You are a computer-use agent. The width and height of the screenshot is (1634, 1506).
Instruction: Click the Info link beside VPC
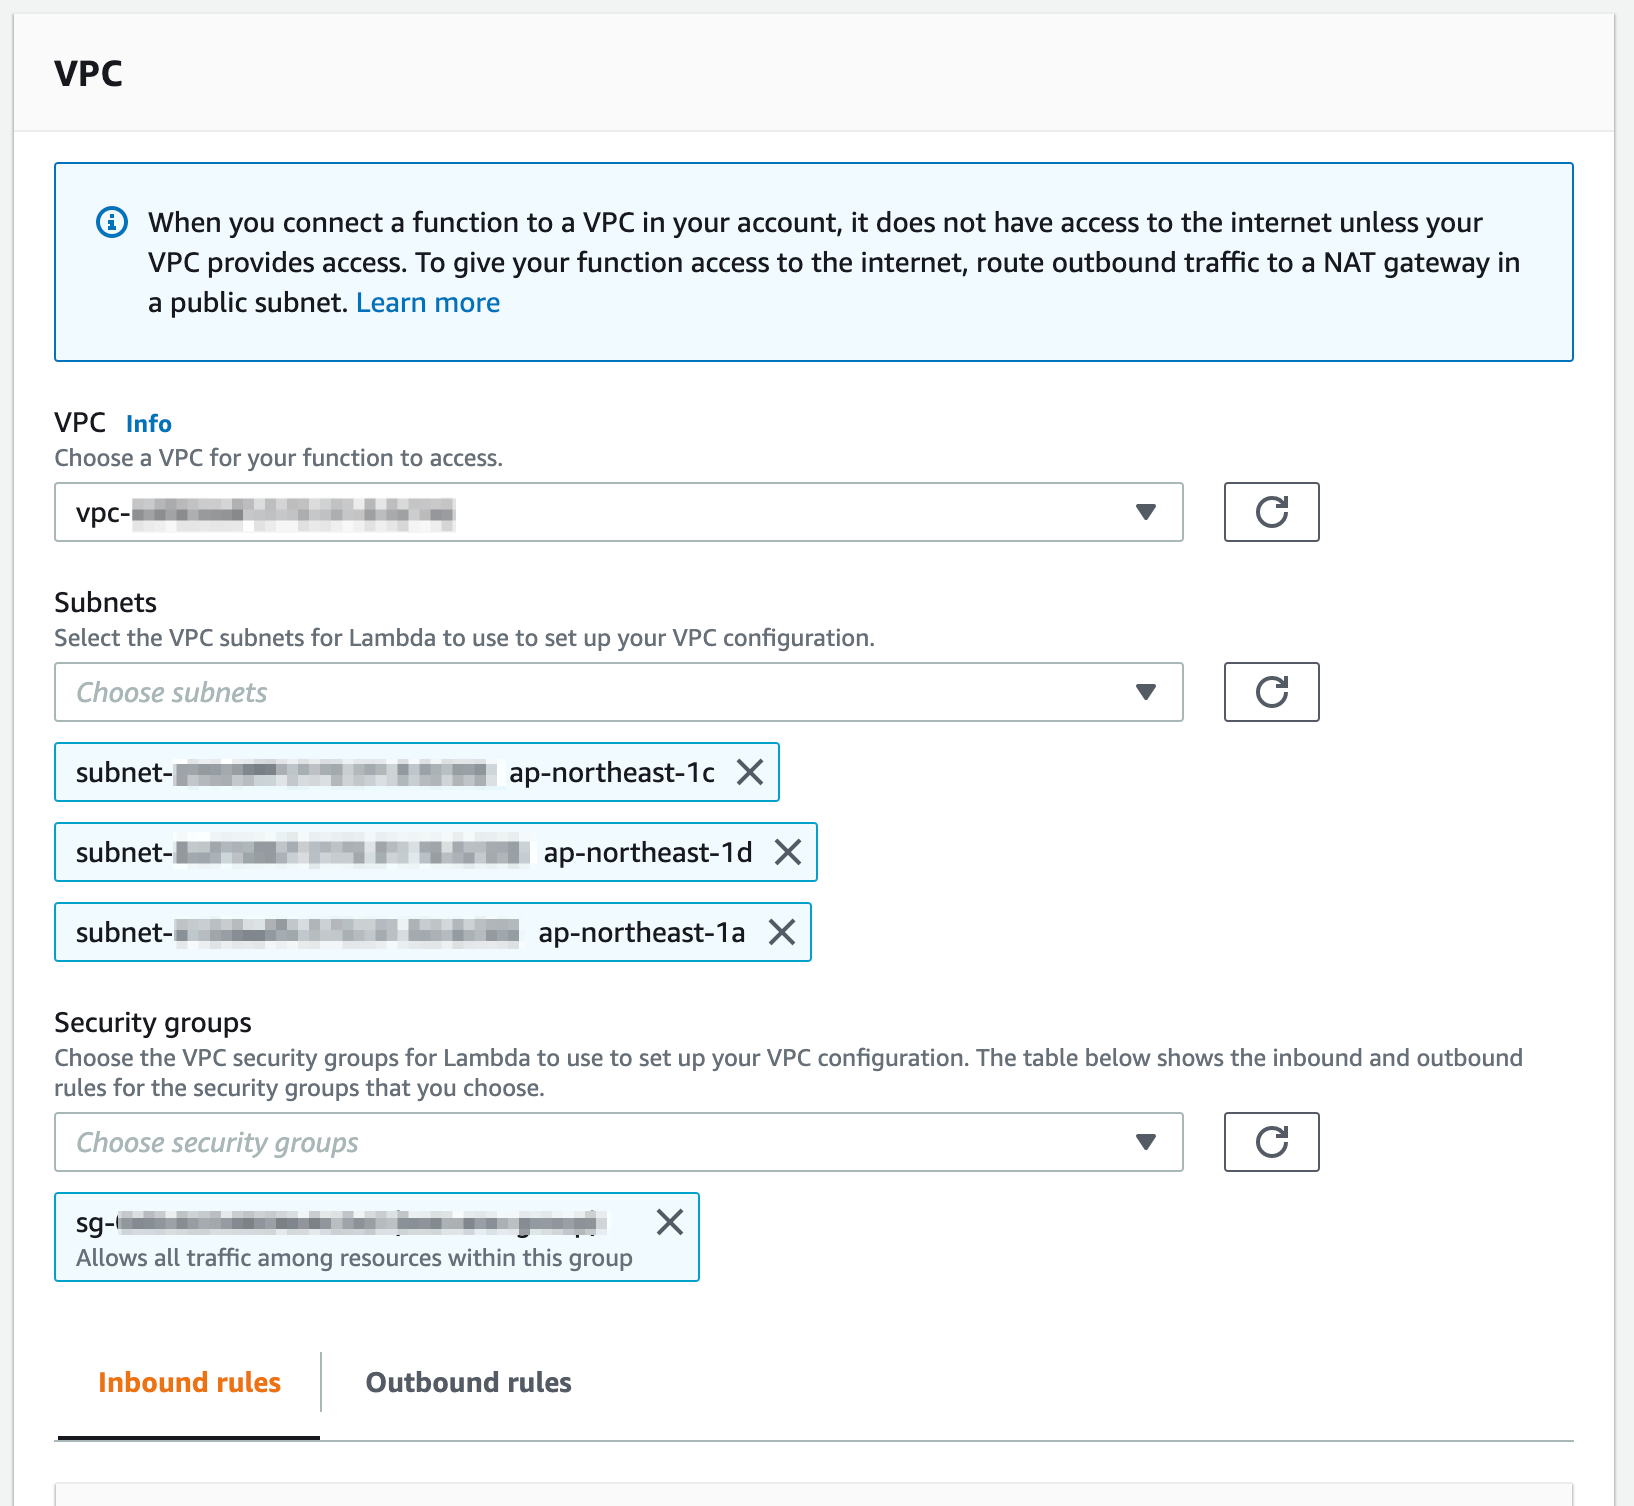[149, 424]
